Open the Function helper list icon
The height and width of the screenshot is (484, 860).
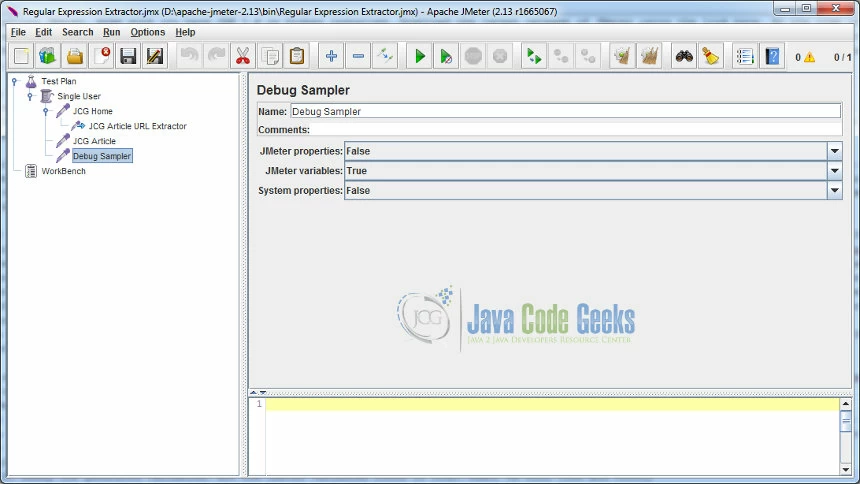745,56
